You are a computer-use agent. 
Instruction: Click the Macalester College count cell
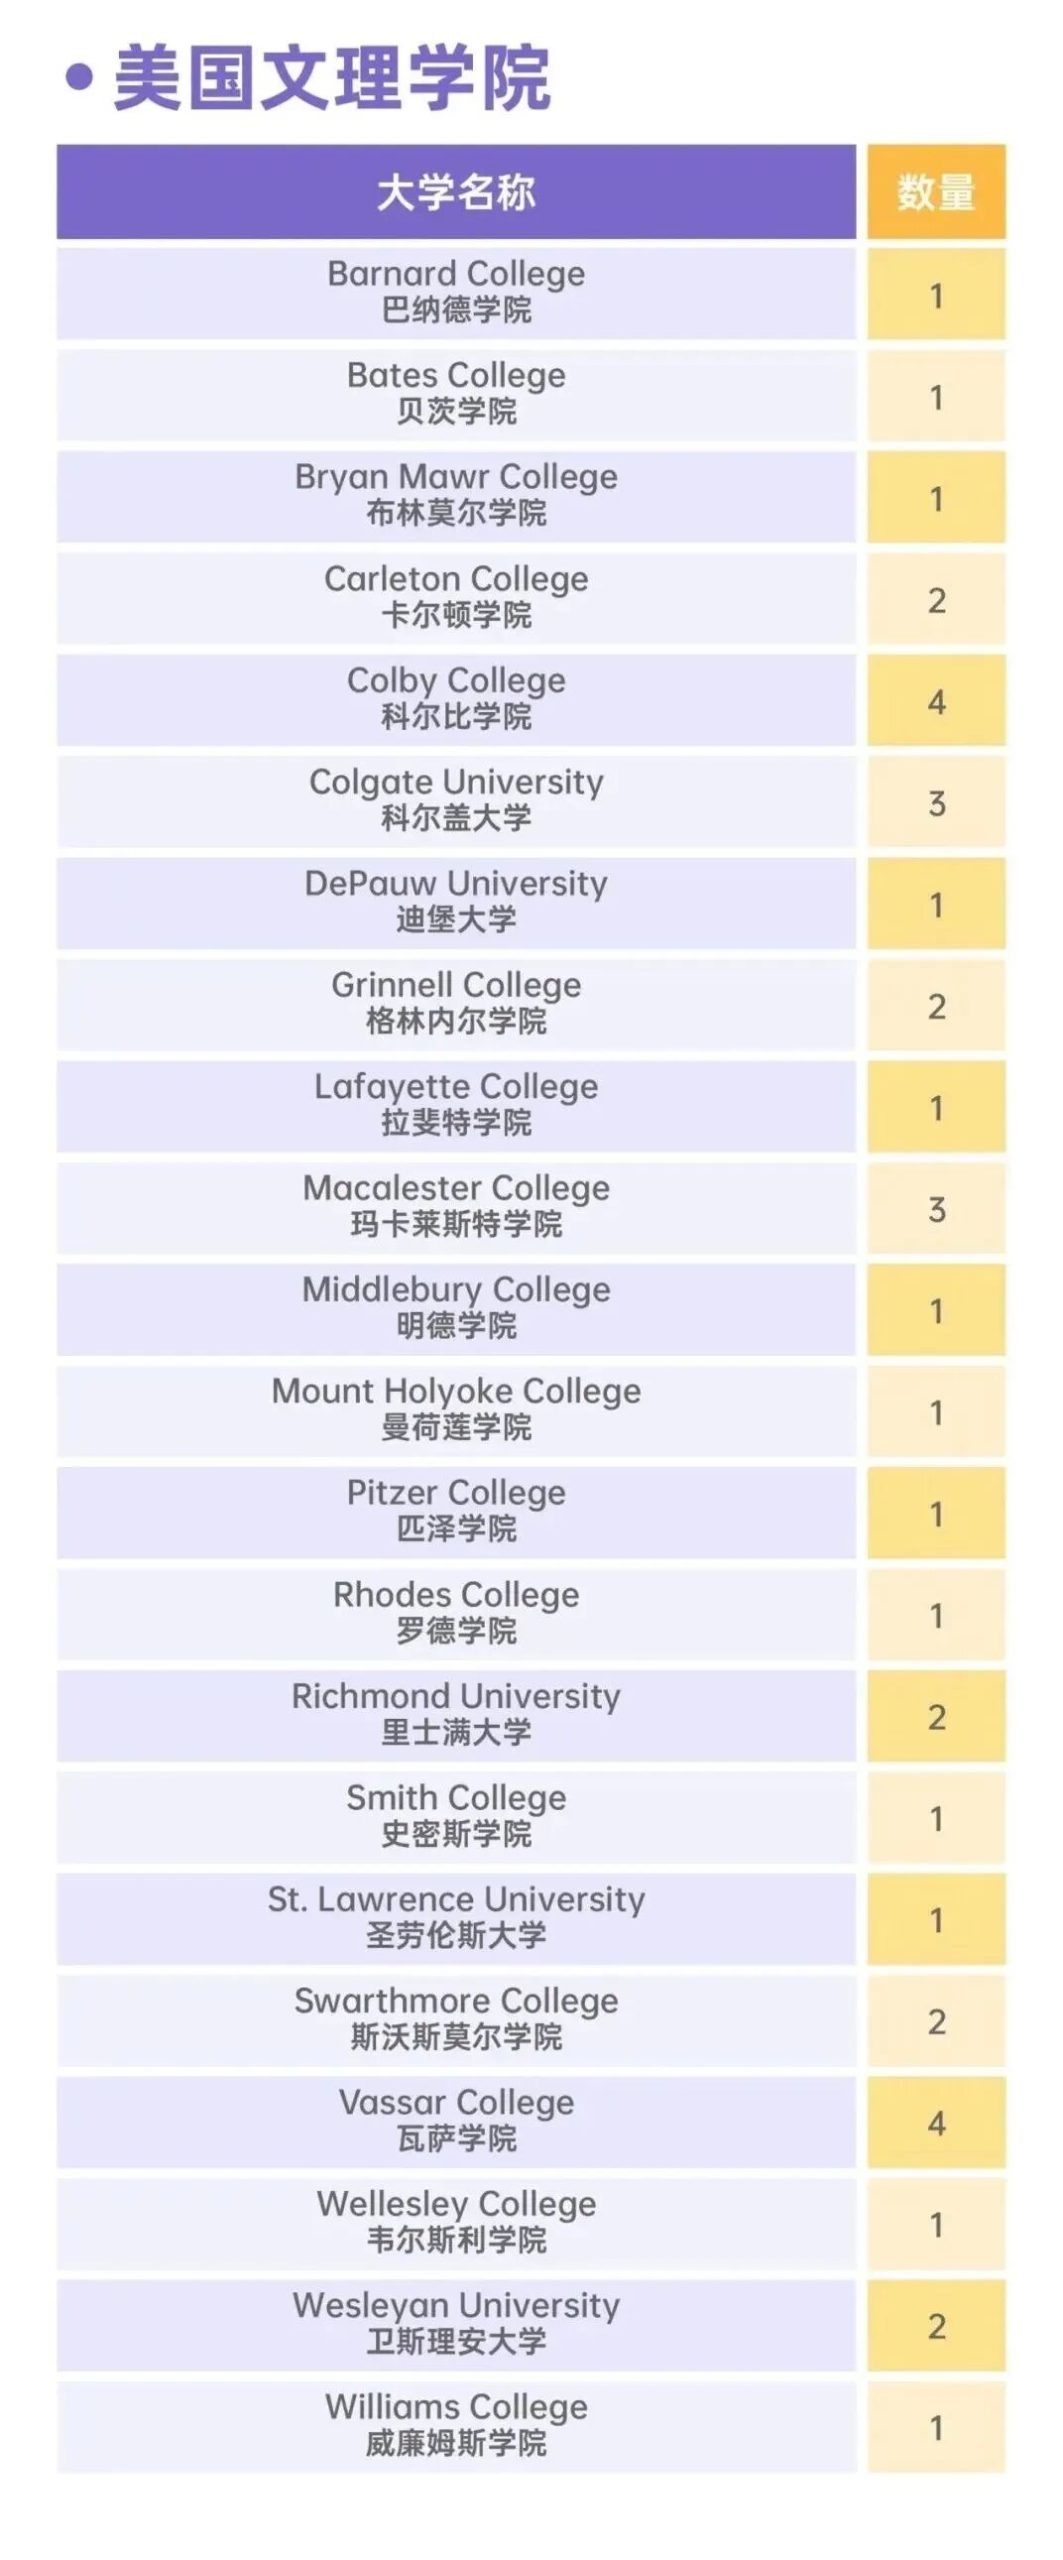[x=935, y=1209]
